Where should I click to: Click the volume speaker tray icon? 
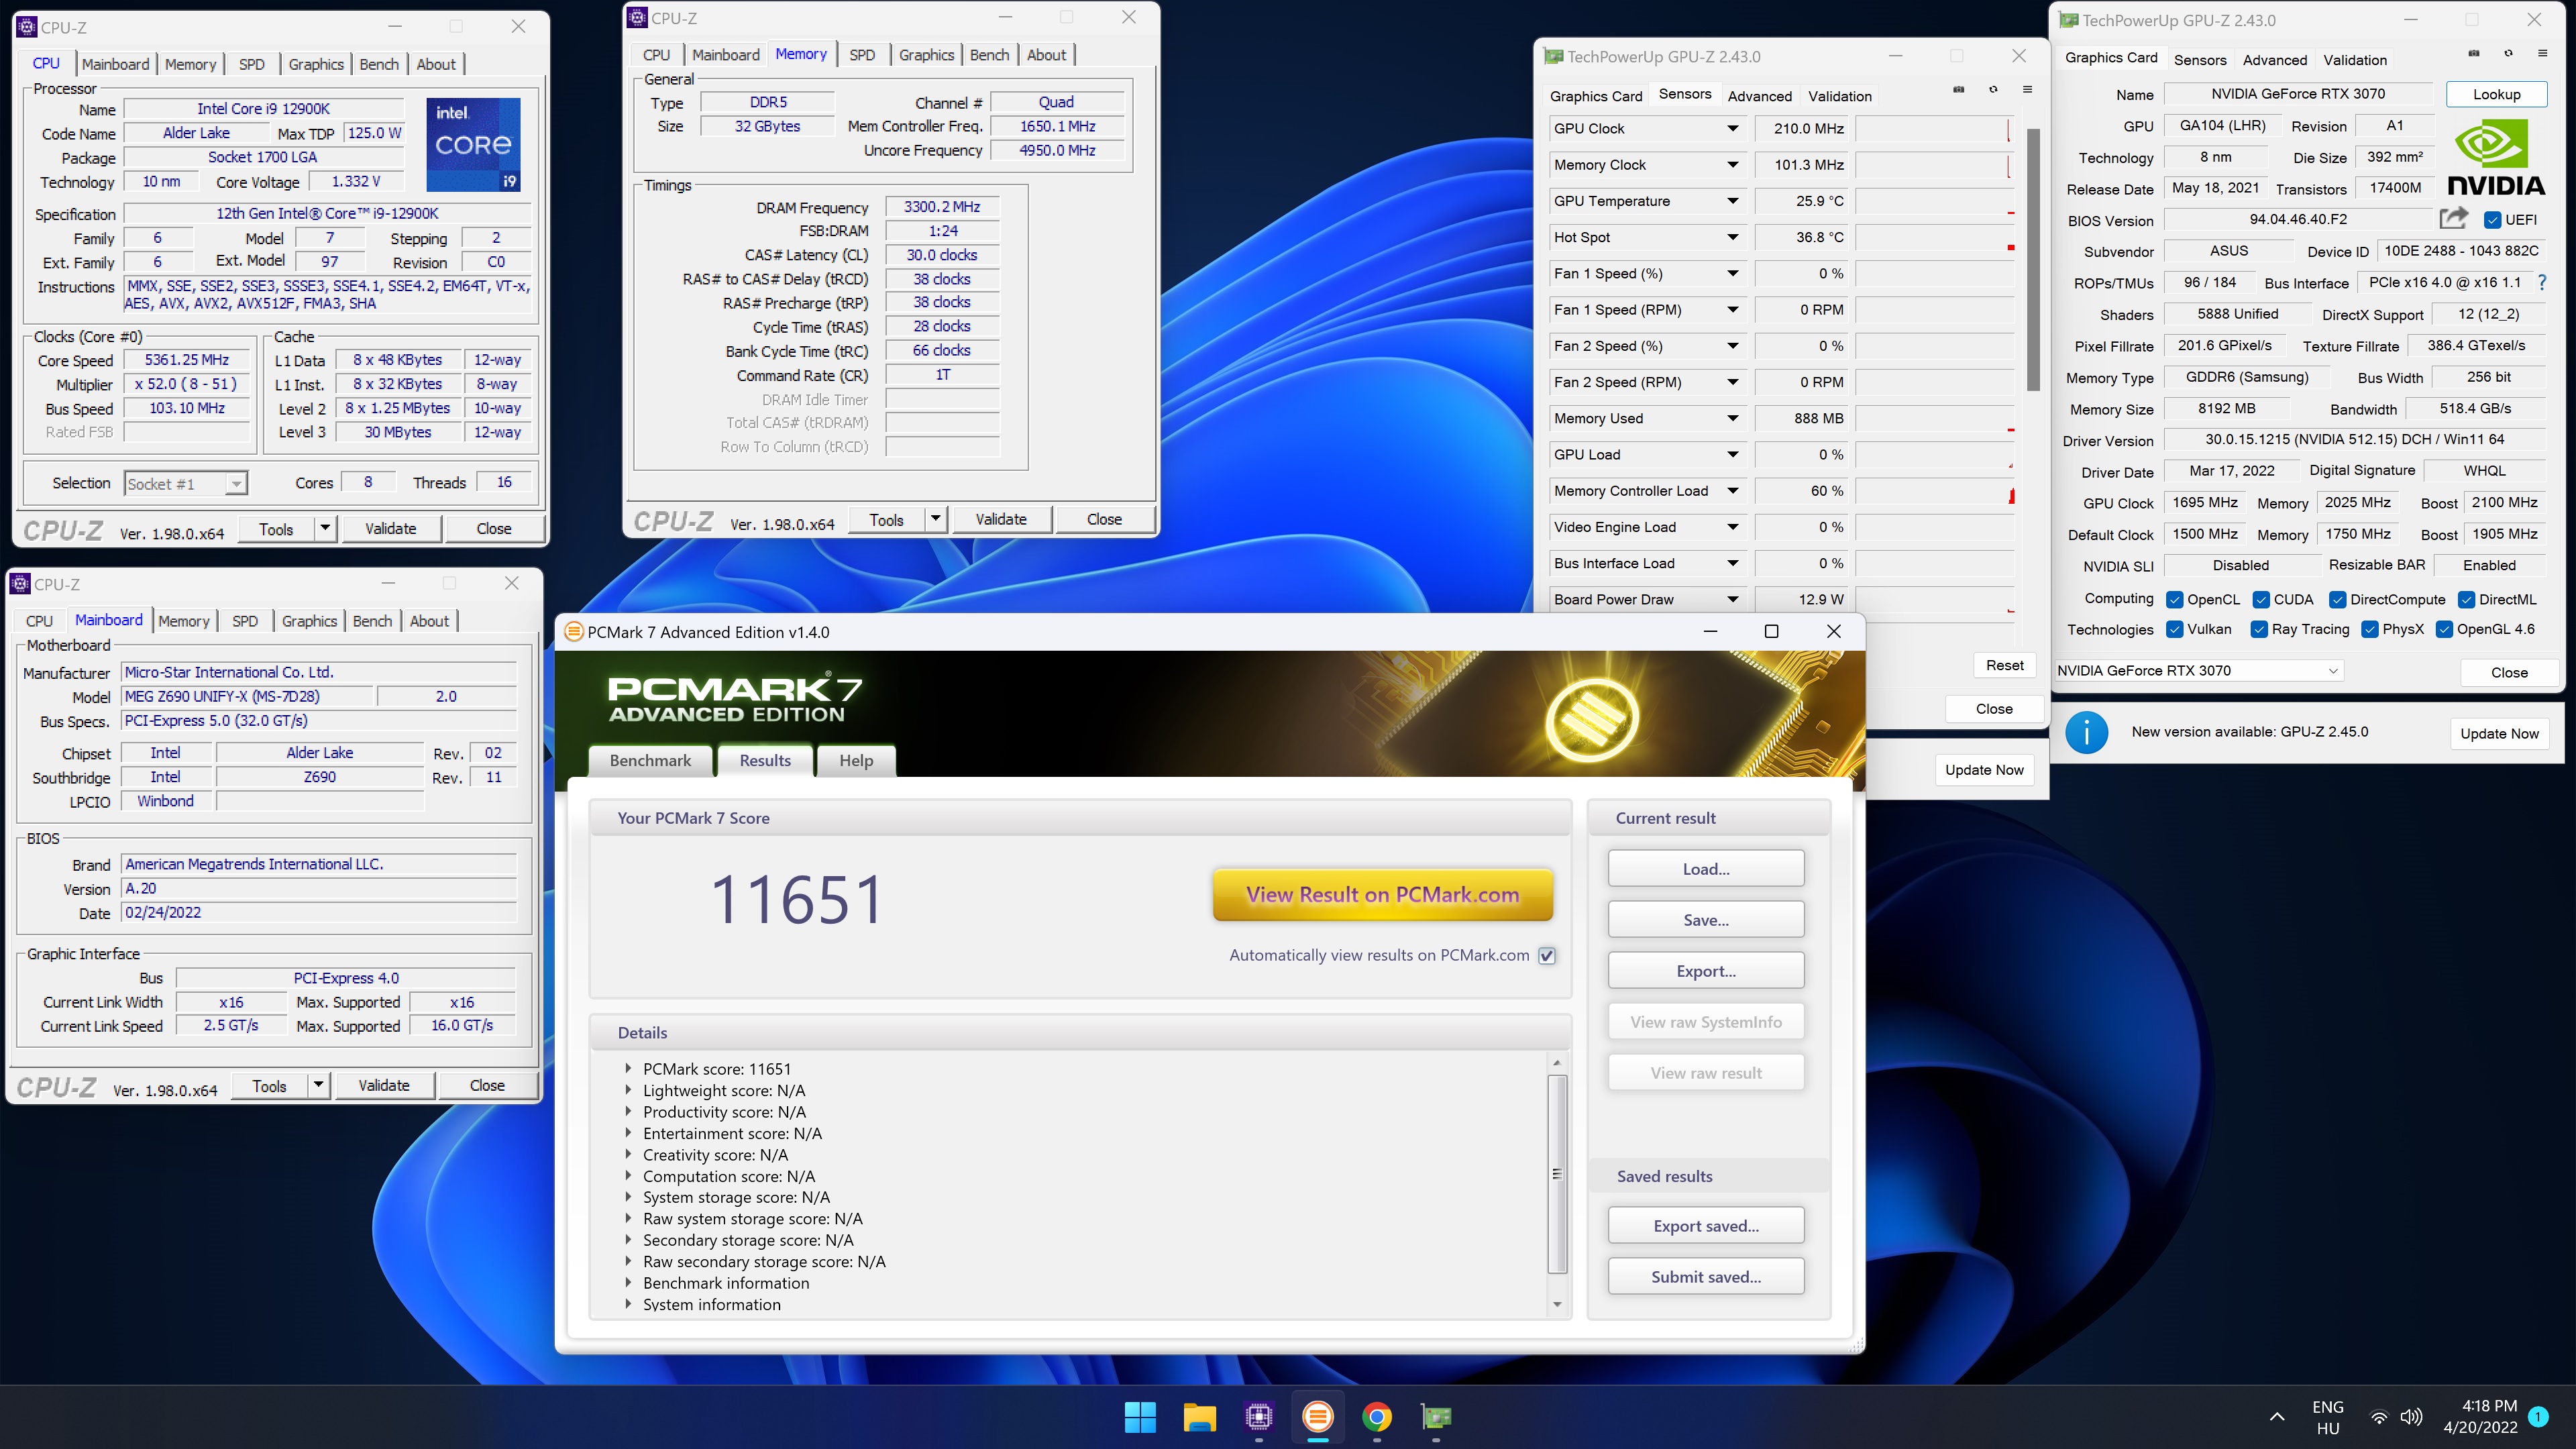[2411, 1417]
